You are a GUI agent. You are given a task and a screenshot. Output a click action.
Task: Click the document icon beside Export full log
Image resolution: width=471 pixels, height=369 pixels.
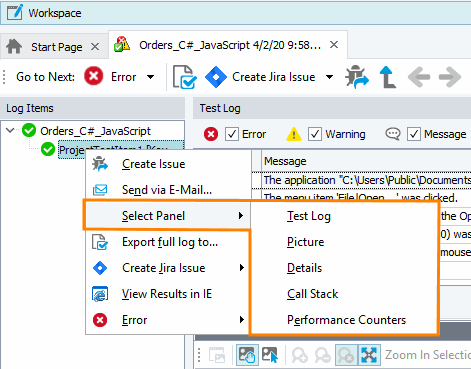100,242
